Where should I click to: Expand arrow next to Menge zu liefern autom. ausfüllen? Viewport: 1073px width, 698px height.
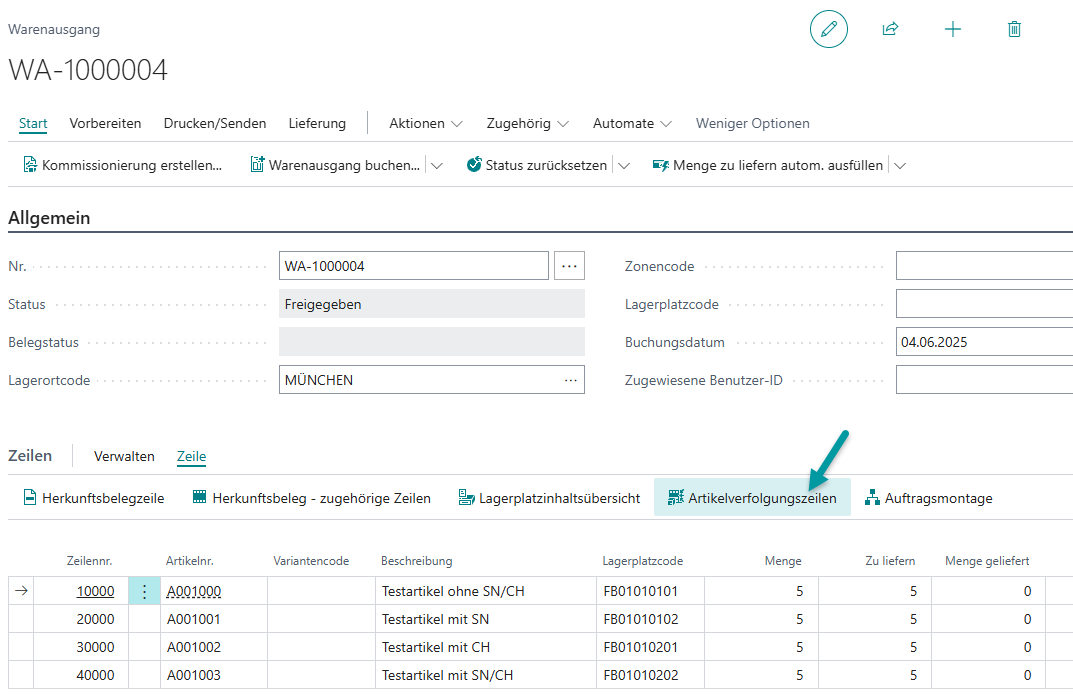[900, 166]
